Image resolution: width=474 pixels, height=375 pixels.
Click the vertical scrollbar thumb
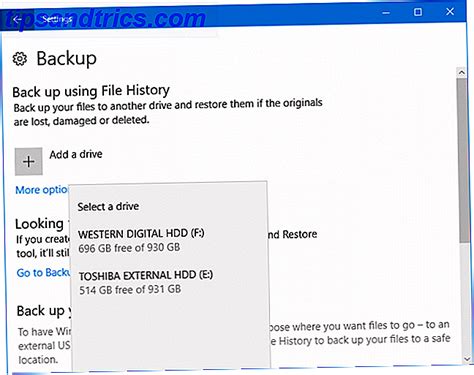click(462, 160)
